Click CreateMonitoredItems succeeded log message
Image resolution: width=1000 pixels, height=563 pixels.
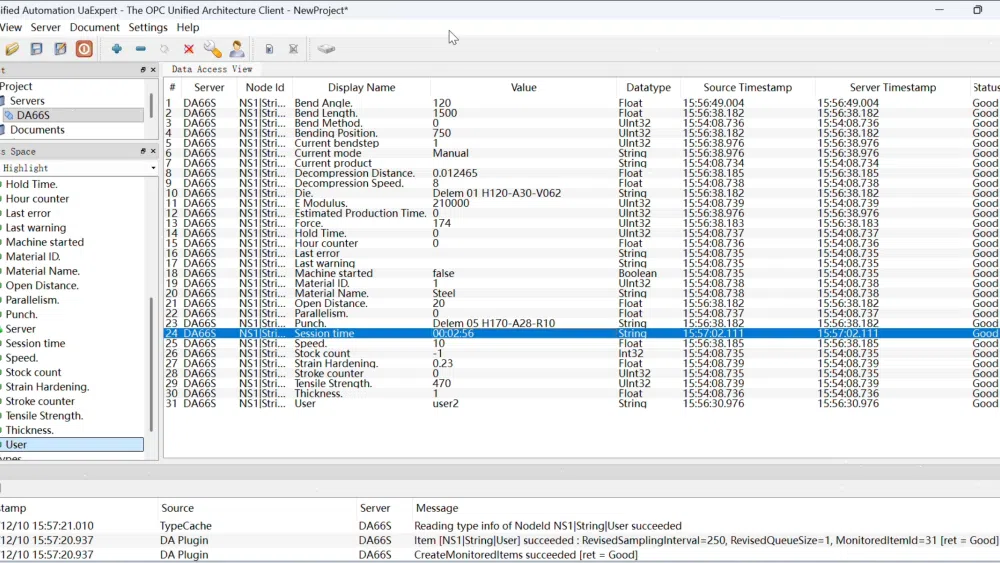526,555
